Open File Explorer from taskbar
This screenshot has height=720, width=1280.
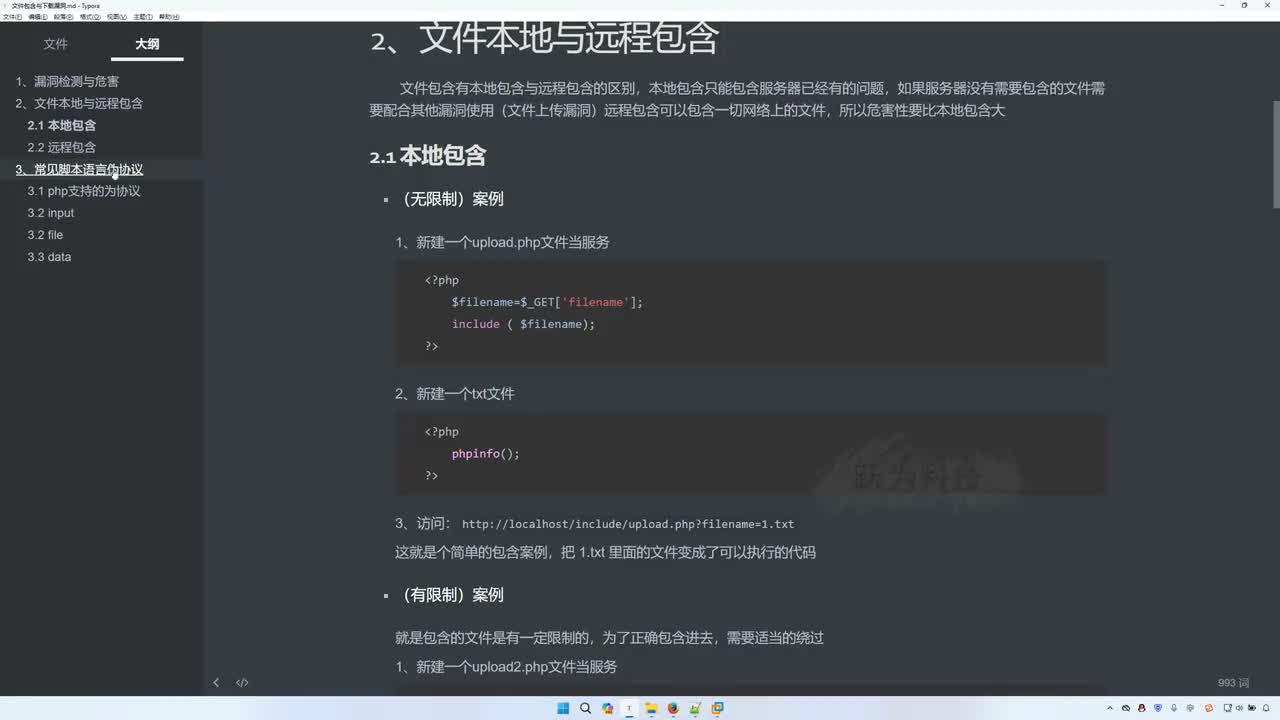coord(651,708)
